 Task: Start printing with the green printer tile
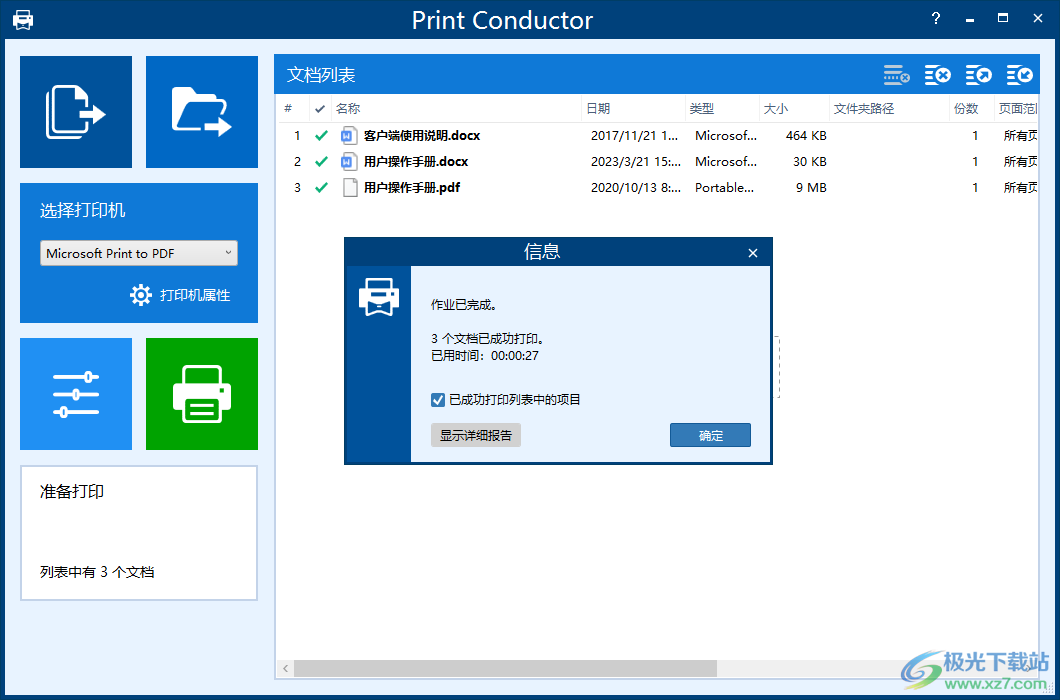[x=201, y=394]
